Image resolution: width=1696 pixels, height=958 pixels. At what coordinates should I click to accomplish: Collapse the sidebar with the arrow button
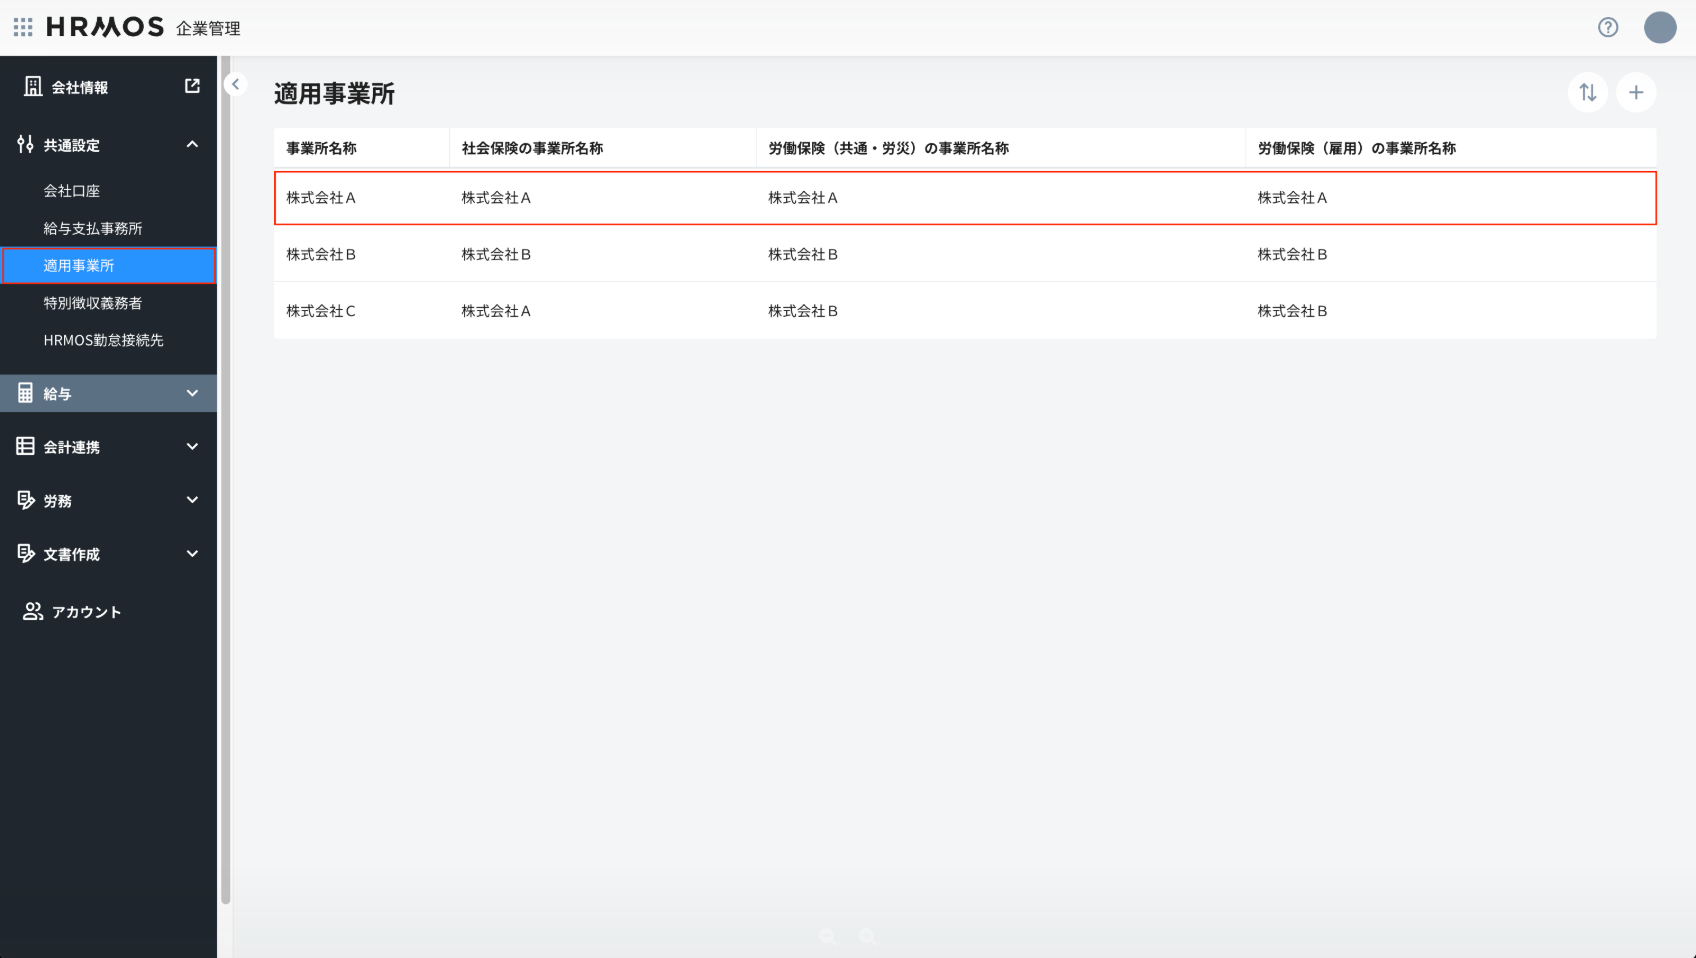(x=236, y=85)
